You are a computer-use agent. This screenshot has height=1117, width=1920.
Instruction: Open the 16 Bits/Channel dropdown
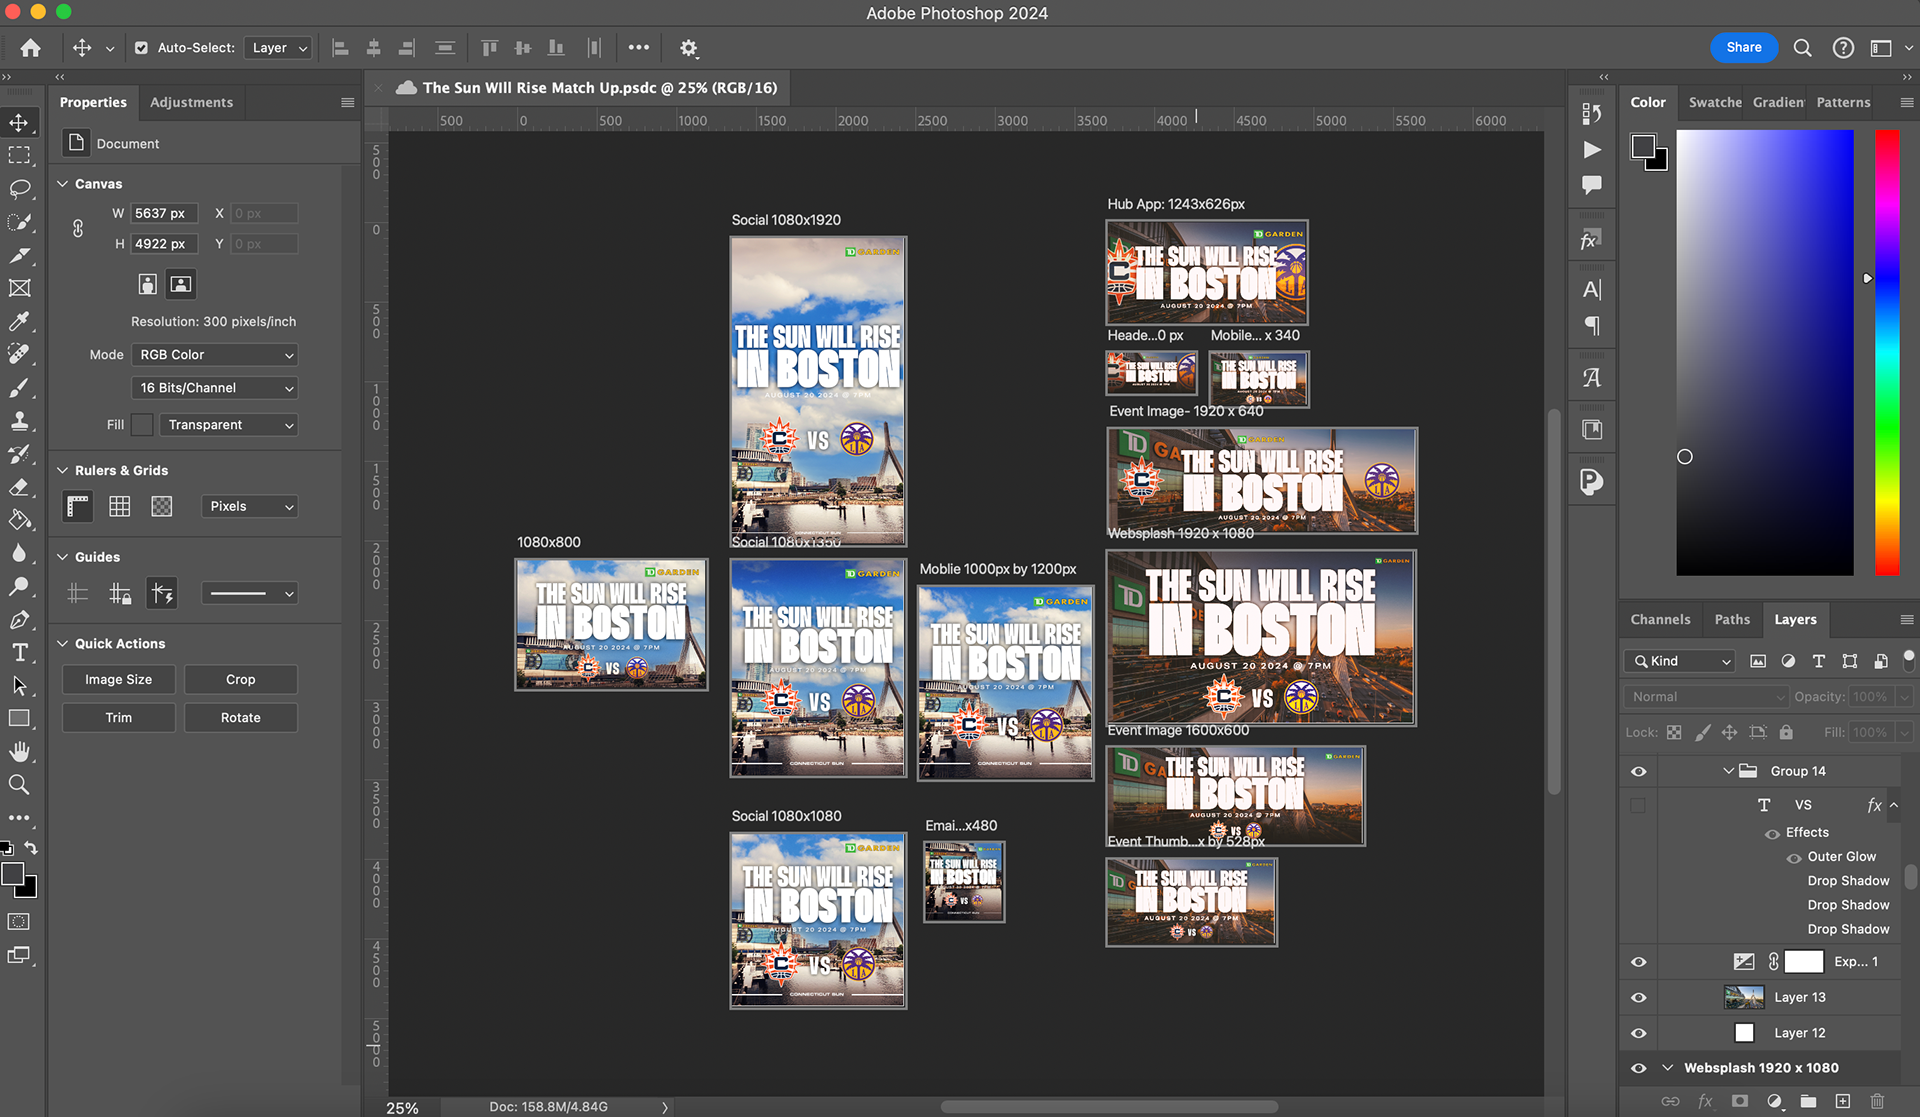point(215,387)
